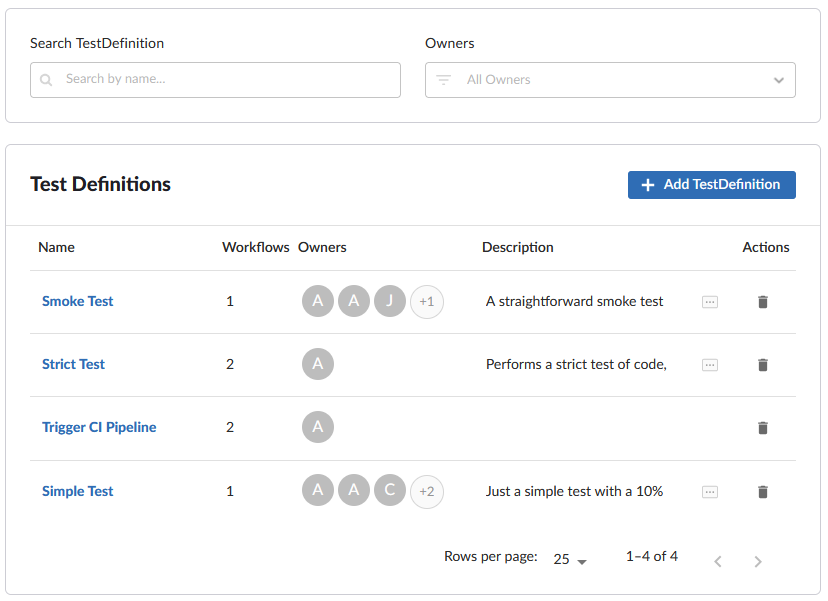Go to next page of results
828x601 pixels.
point(758,562)
